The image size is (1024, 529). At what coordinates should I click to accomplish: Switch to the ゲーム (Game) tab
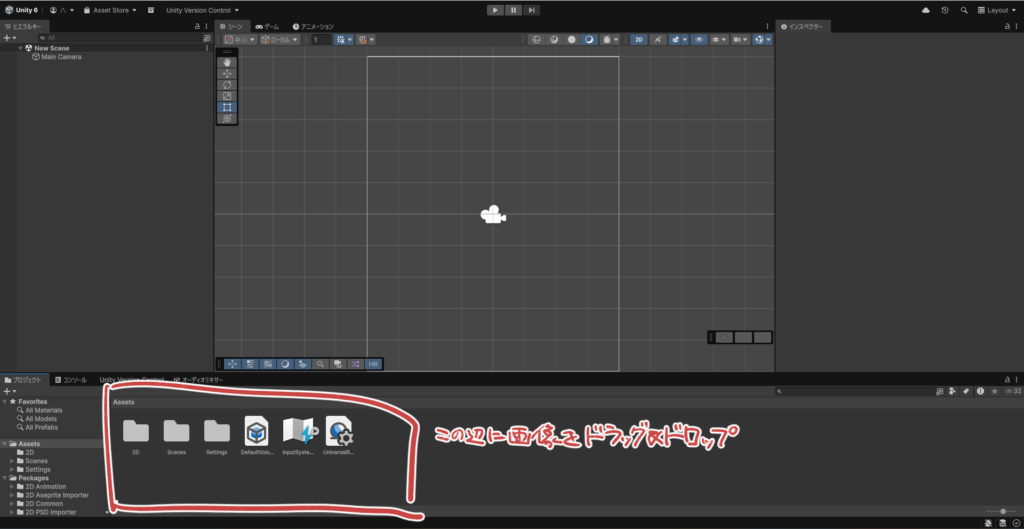[267, 27]
